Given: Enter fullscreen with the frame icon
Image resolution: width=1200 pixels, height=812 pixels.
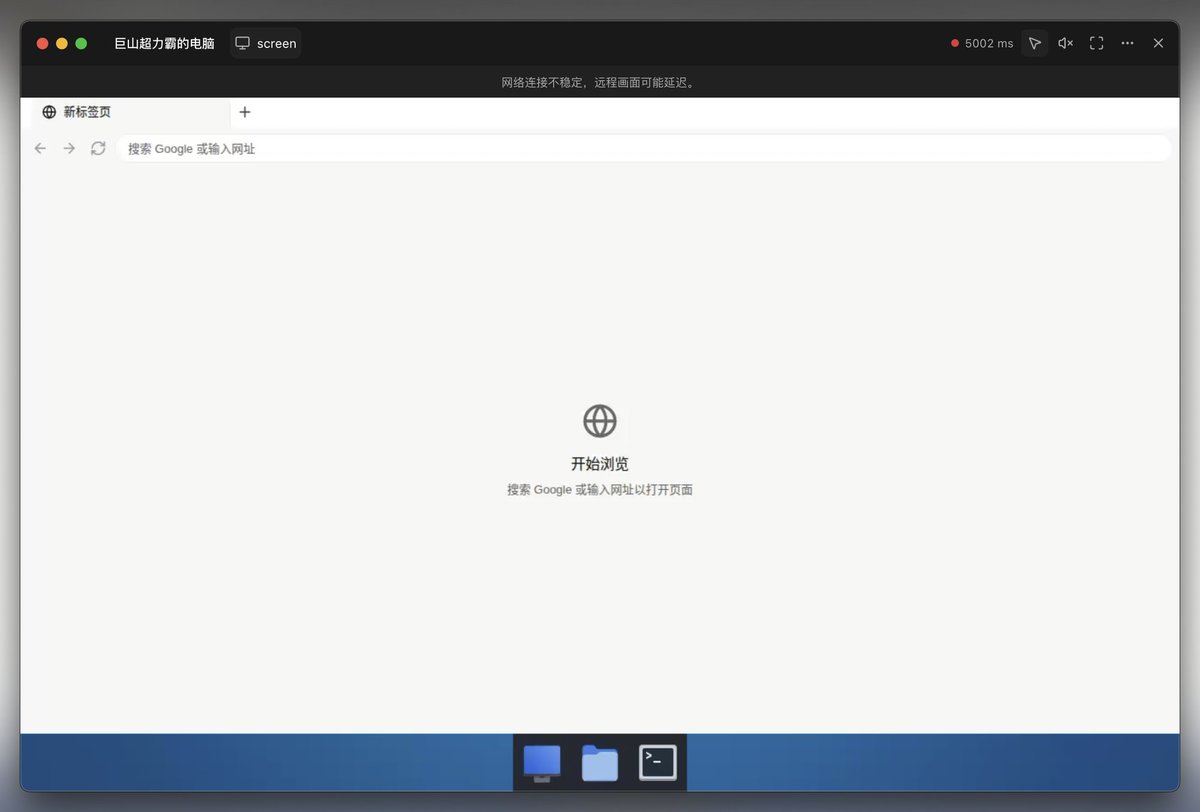Looking at the screenshot, I should click(x=1096, y=43).
